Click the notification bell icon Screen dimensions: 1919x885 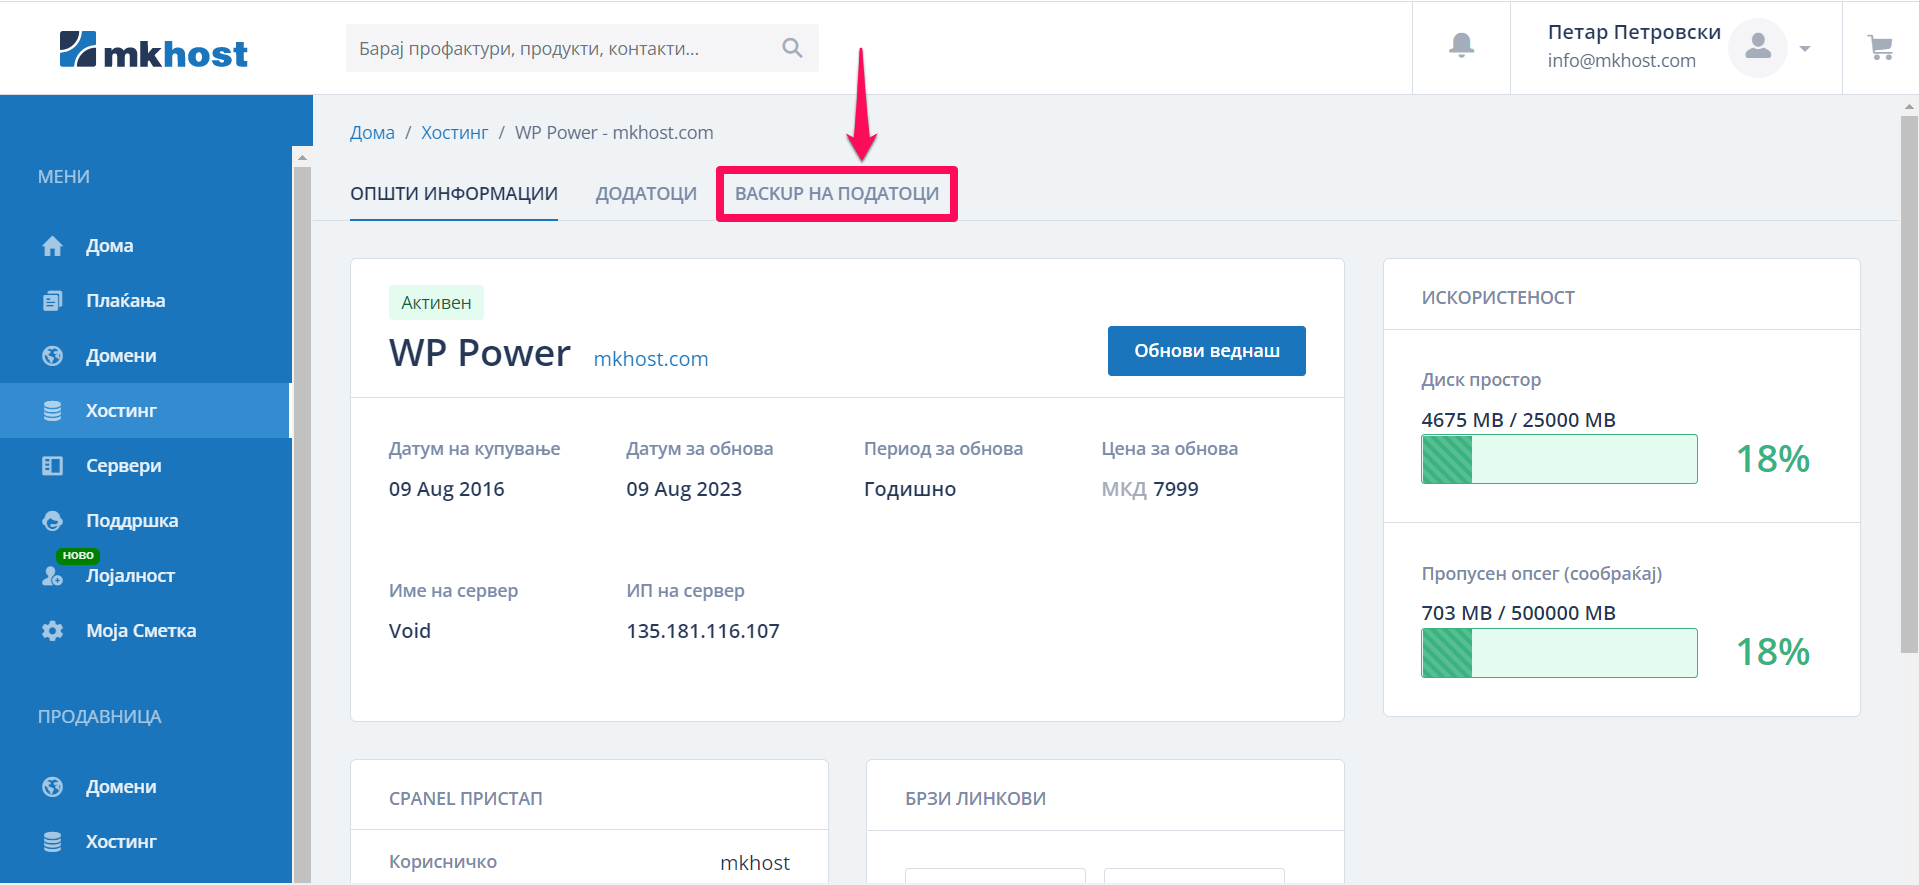[x=1461, y=45]
